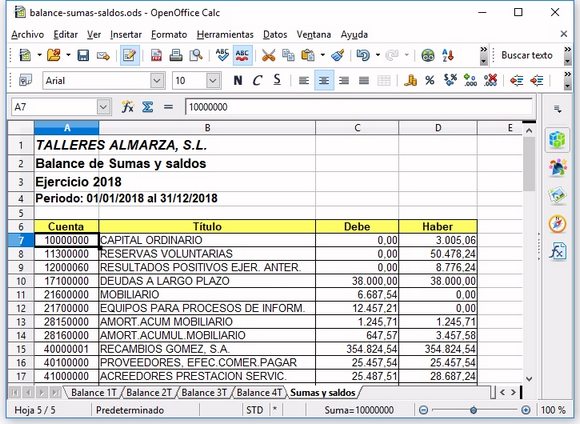Toggle Edit file mode icon
580x424 pixels.
[130, 55]
